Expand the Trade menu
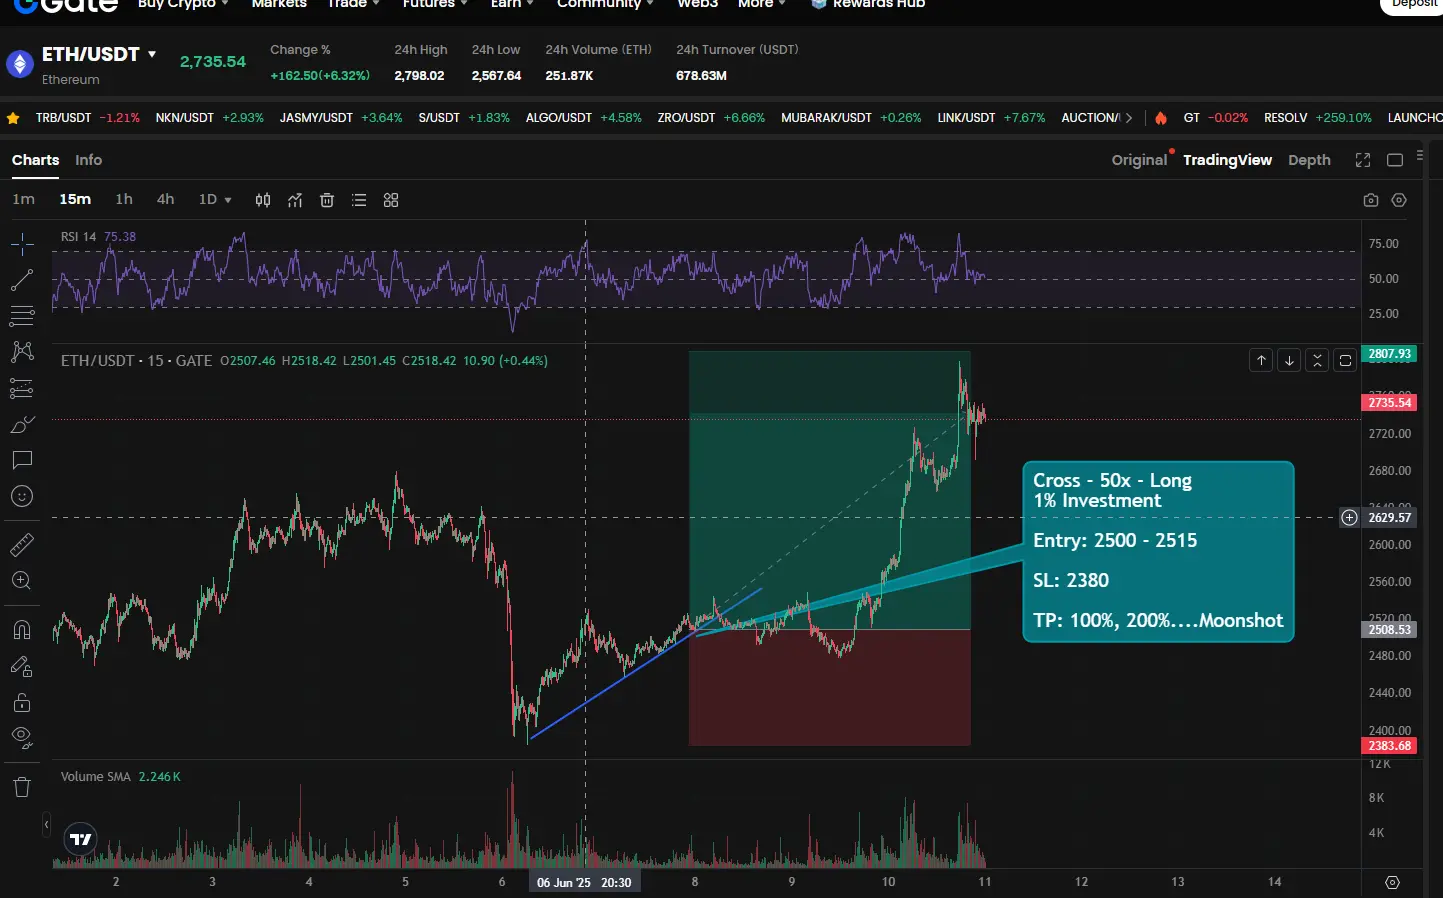 tap(353, 4)
